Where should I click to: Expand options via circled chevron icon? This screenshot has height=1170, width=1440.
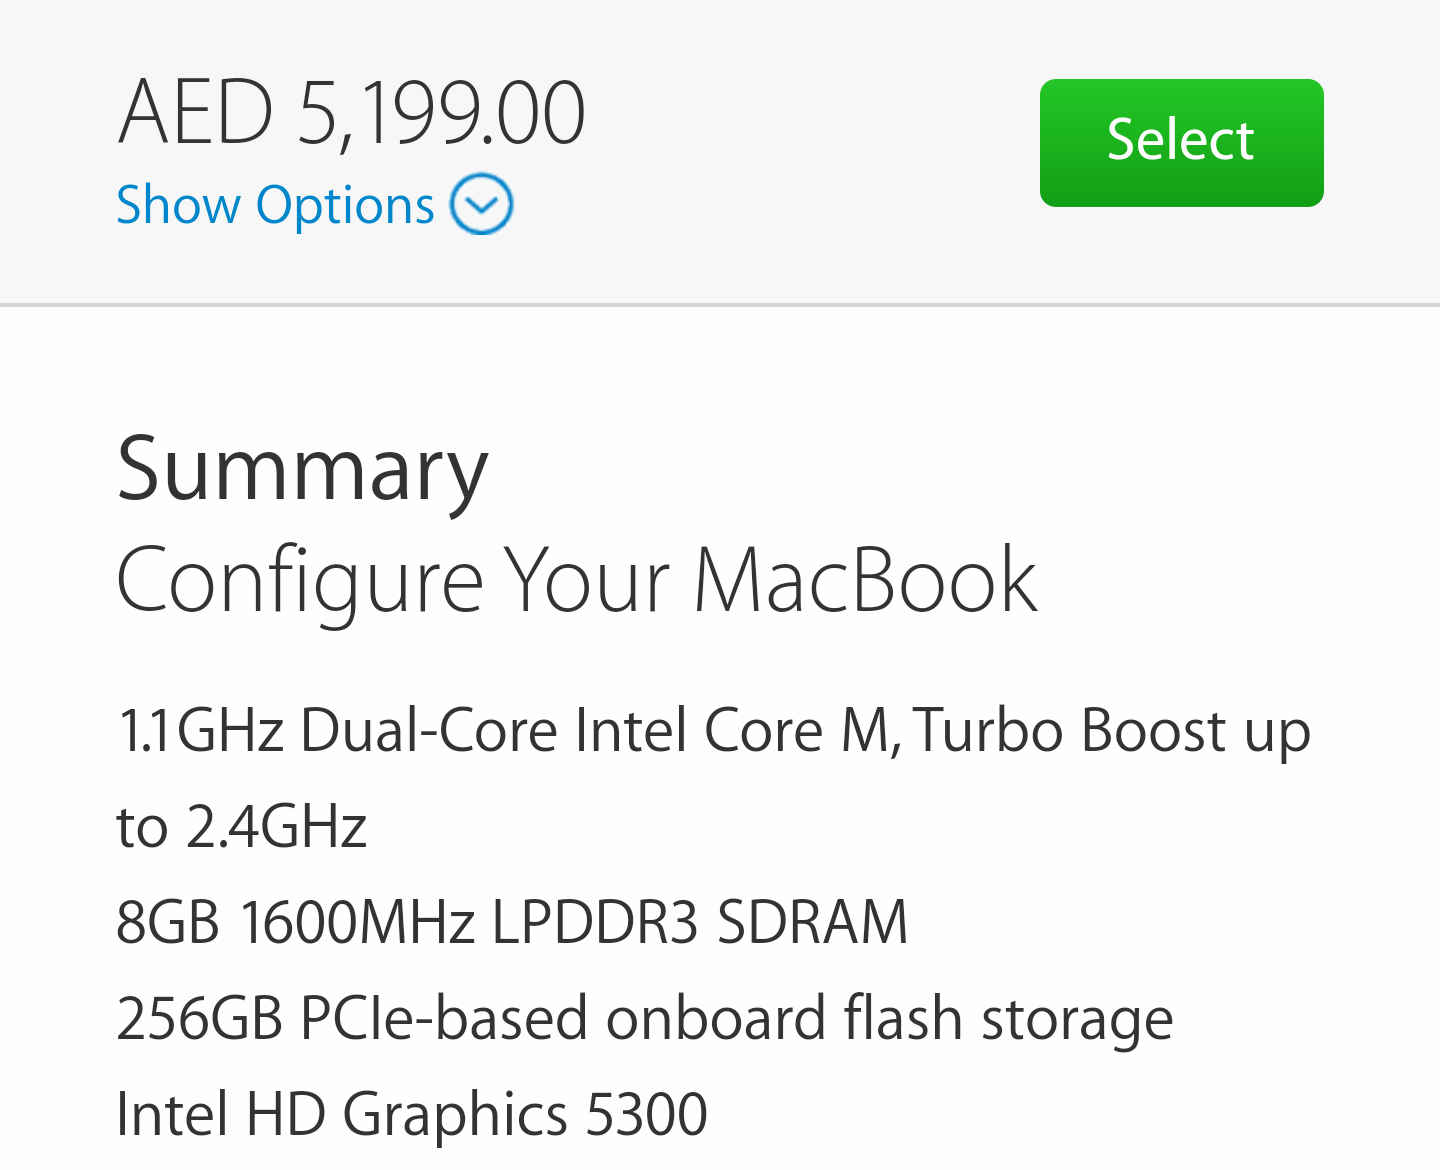481,204
